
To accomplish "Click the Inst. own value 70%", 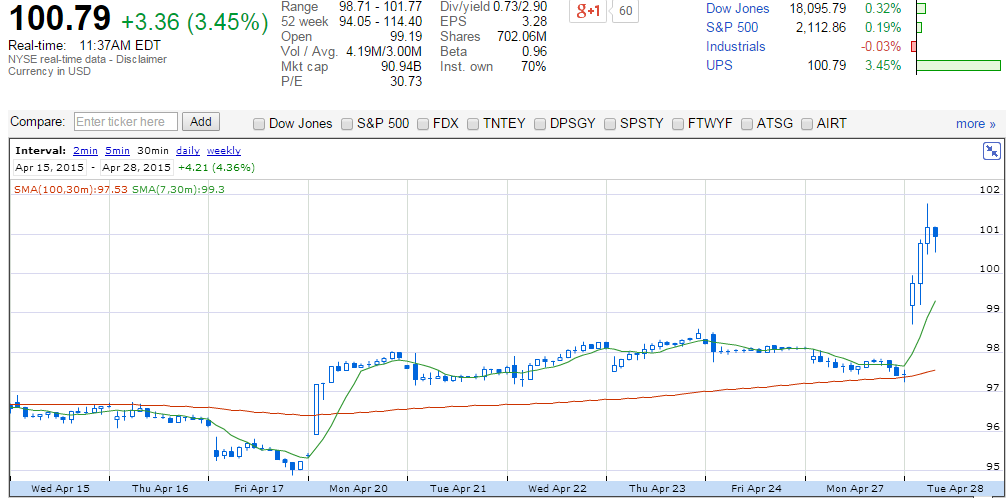I will point(534,66).
